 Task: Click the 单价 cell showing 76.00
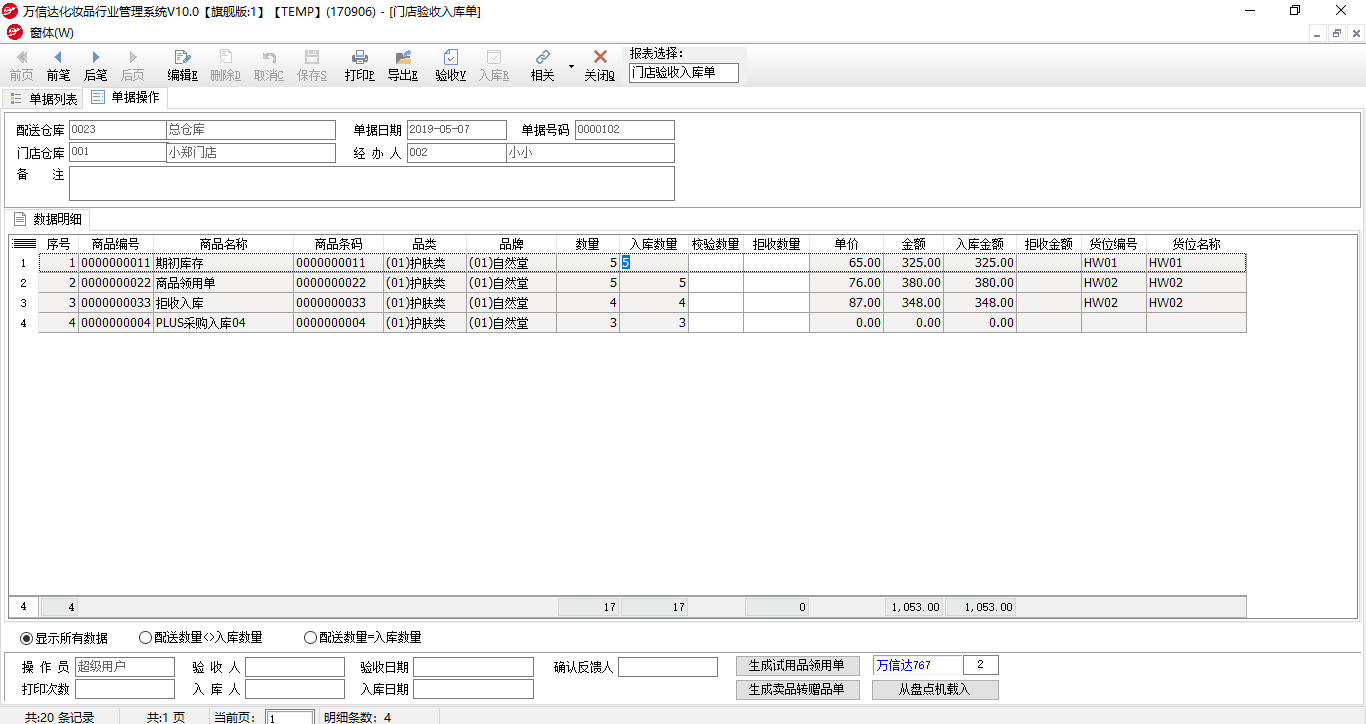tap(846, 283)
